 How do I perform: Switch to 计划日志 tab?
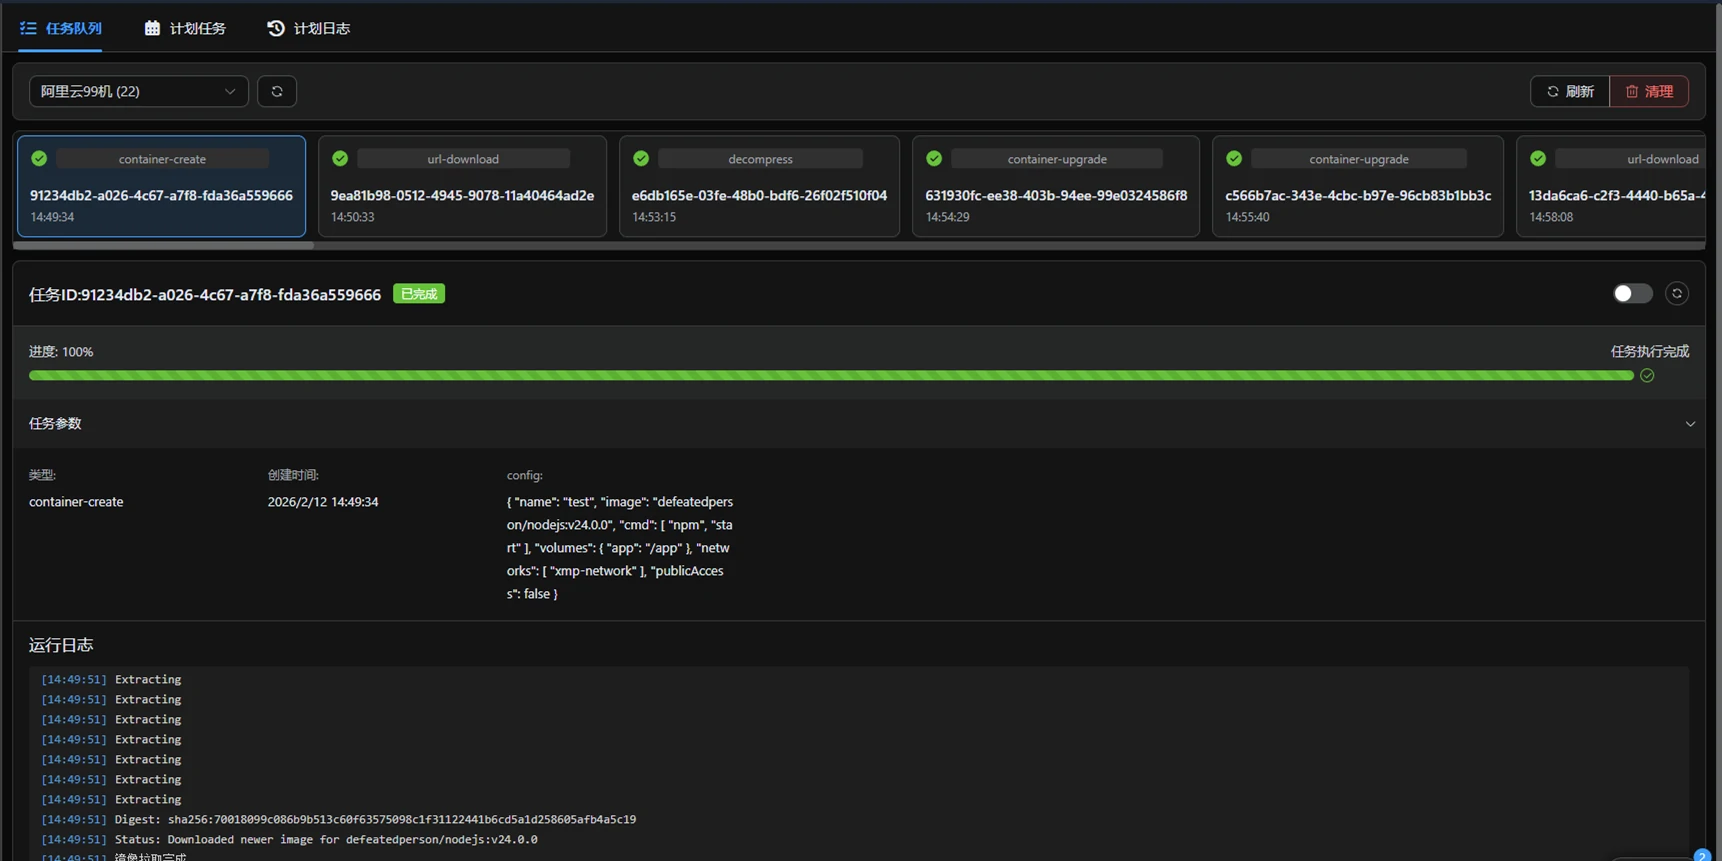pos(309,28)
